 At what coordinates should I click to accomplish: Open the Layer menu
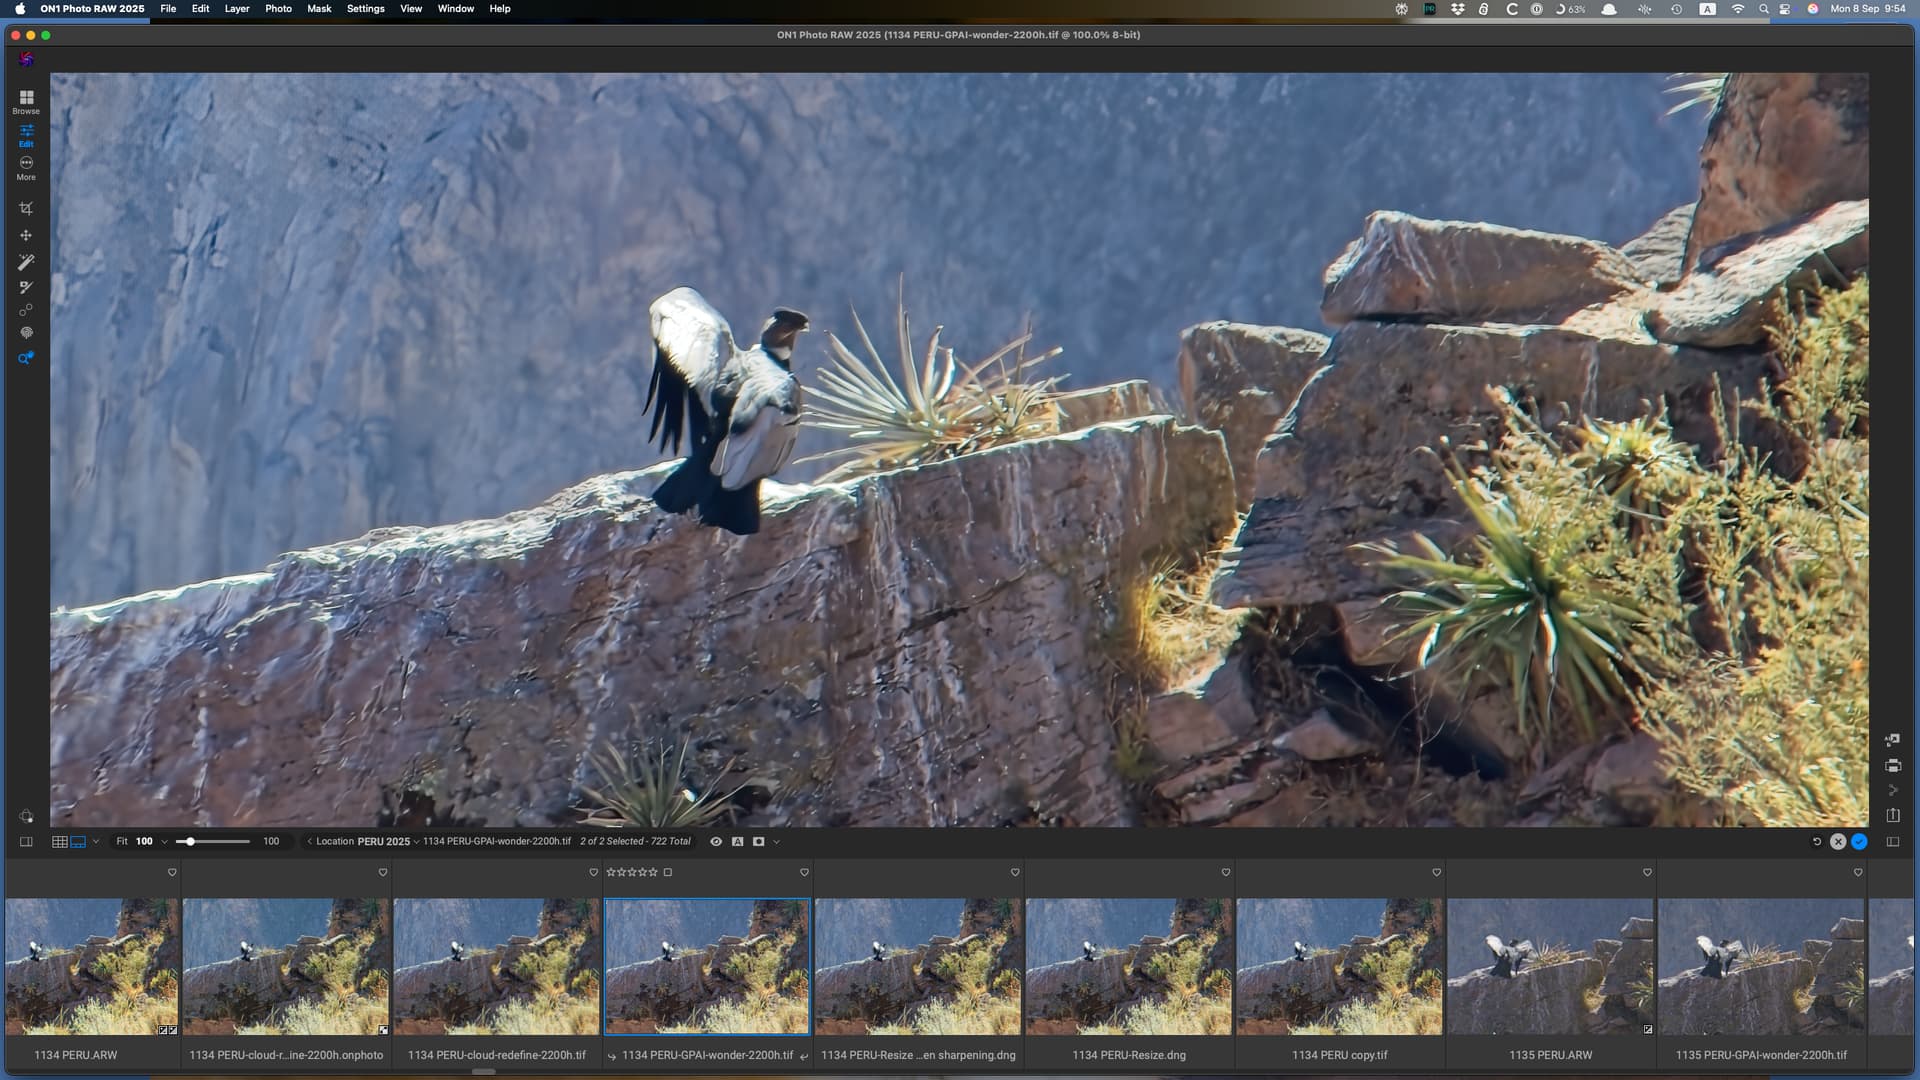pos(237,9)
